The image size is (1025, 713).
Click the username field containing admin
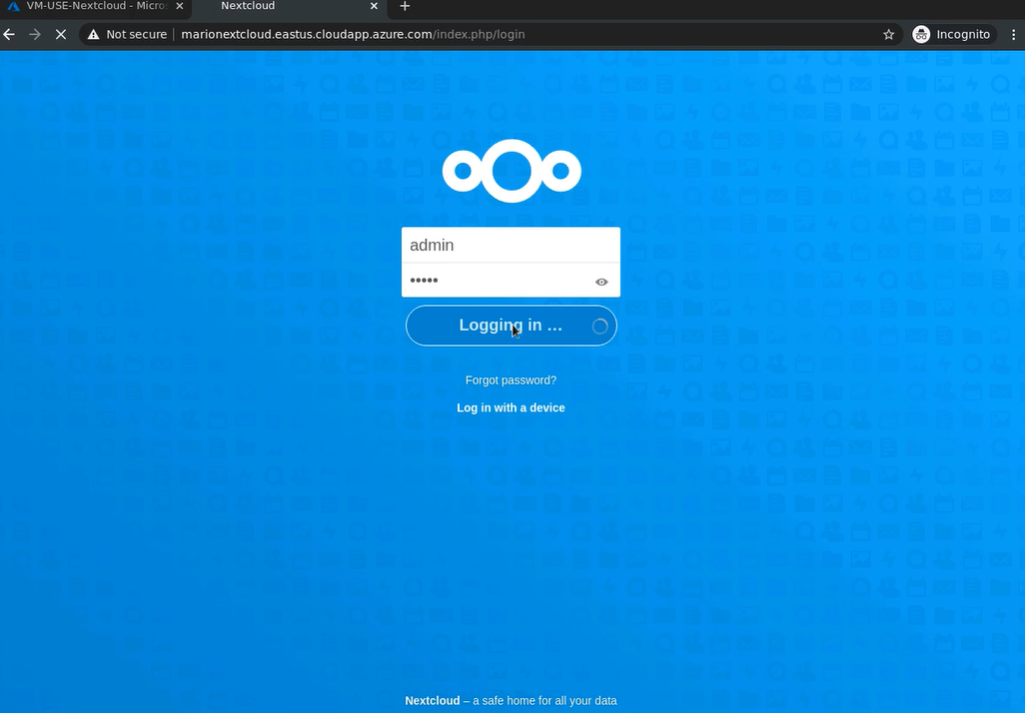click(511, 245)
